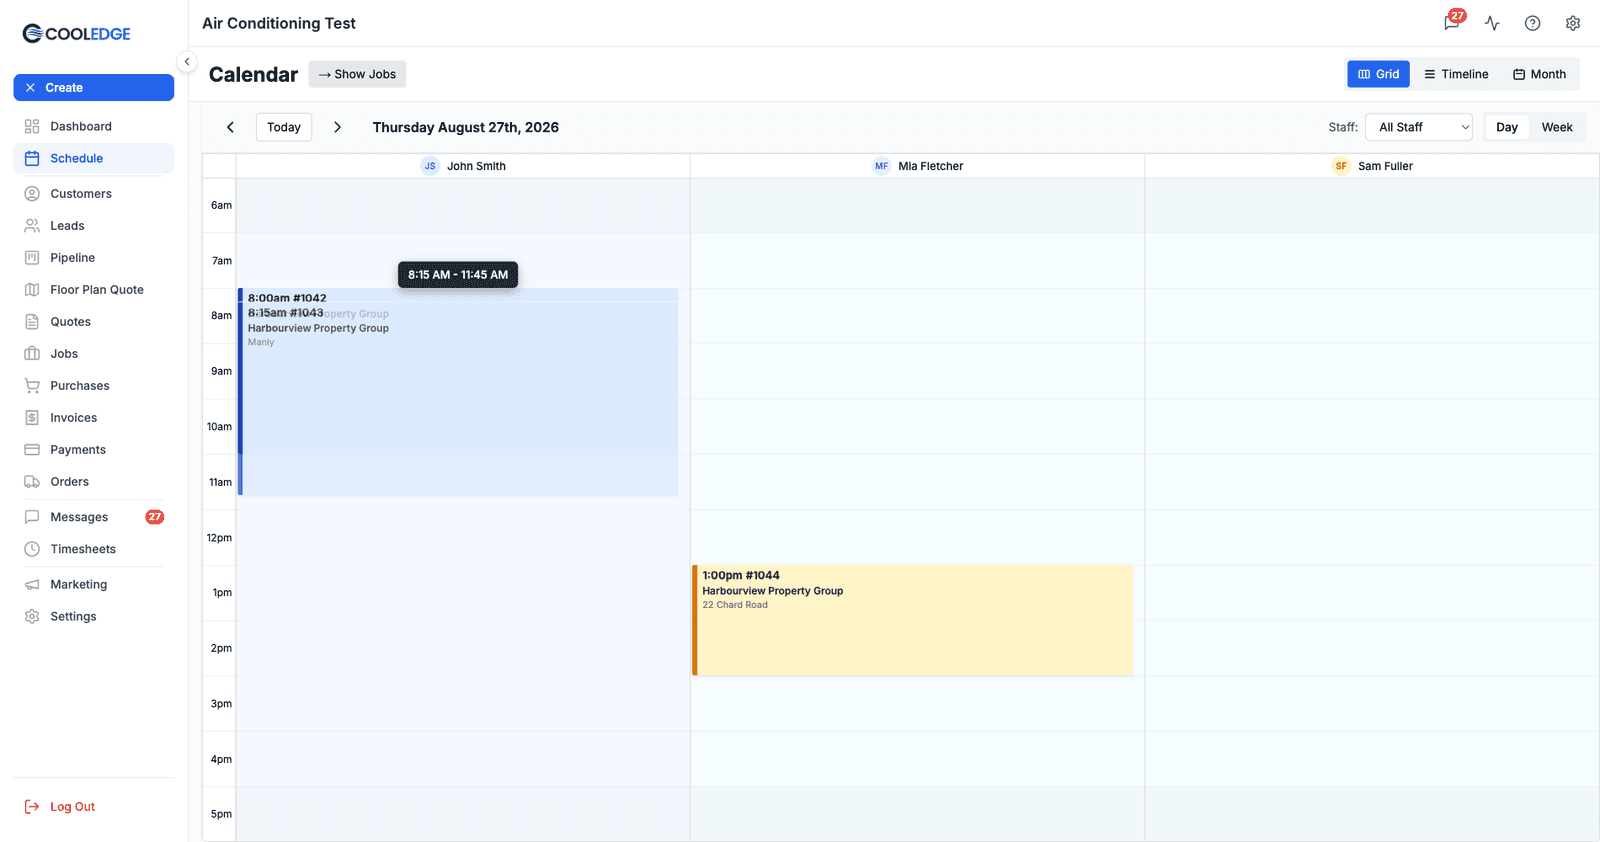Image resolution: width=1600 pixels, height=842 pixels.
Task: Open Marketing in the sidebar
Action: point(94,585)
